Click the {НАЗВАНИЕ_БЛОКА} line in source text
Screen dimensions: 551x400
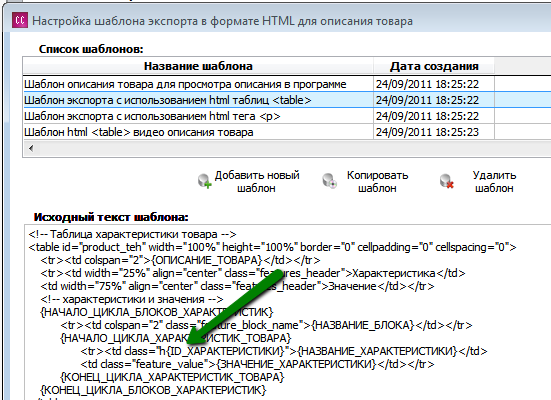(x=266, y=325)
